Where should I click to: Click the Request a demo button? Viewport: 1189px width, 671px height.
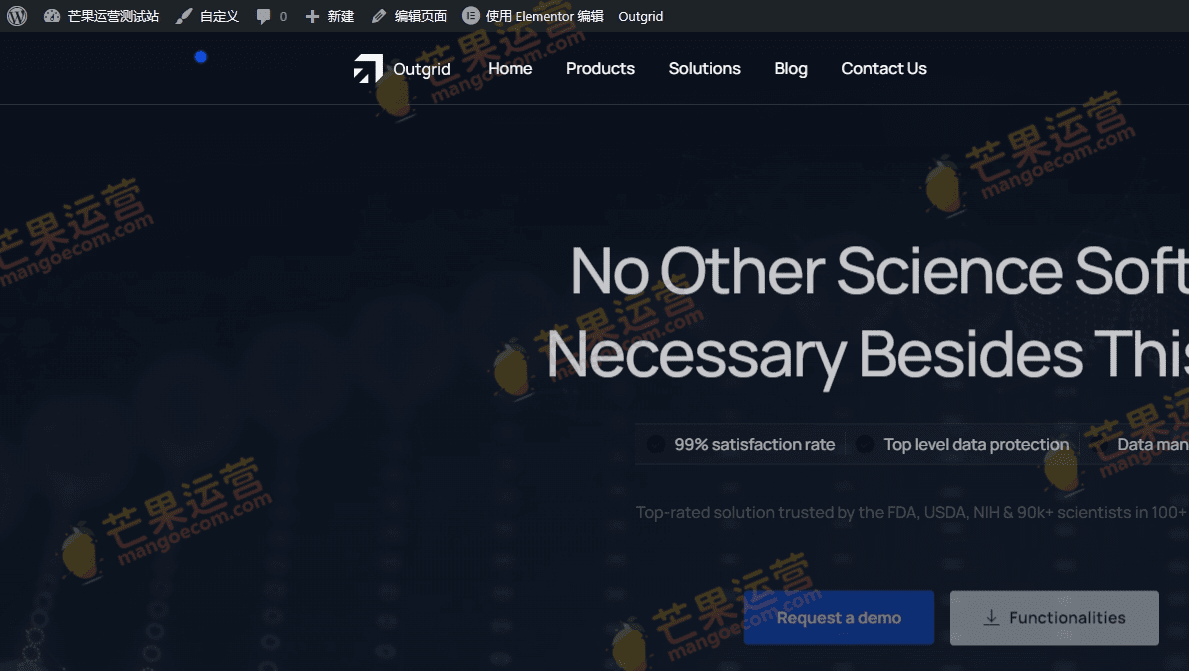[x=839, y=618]
